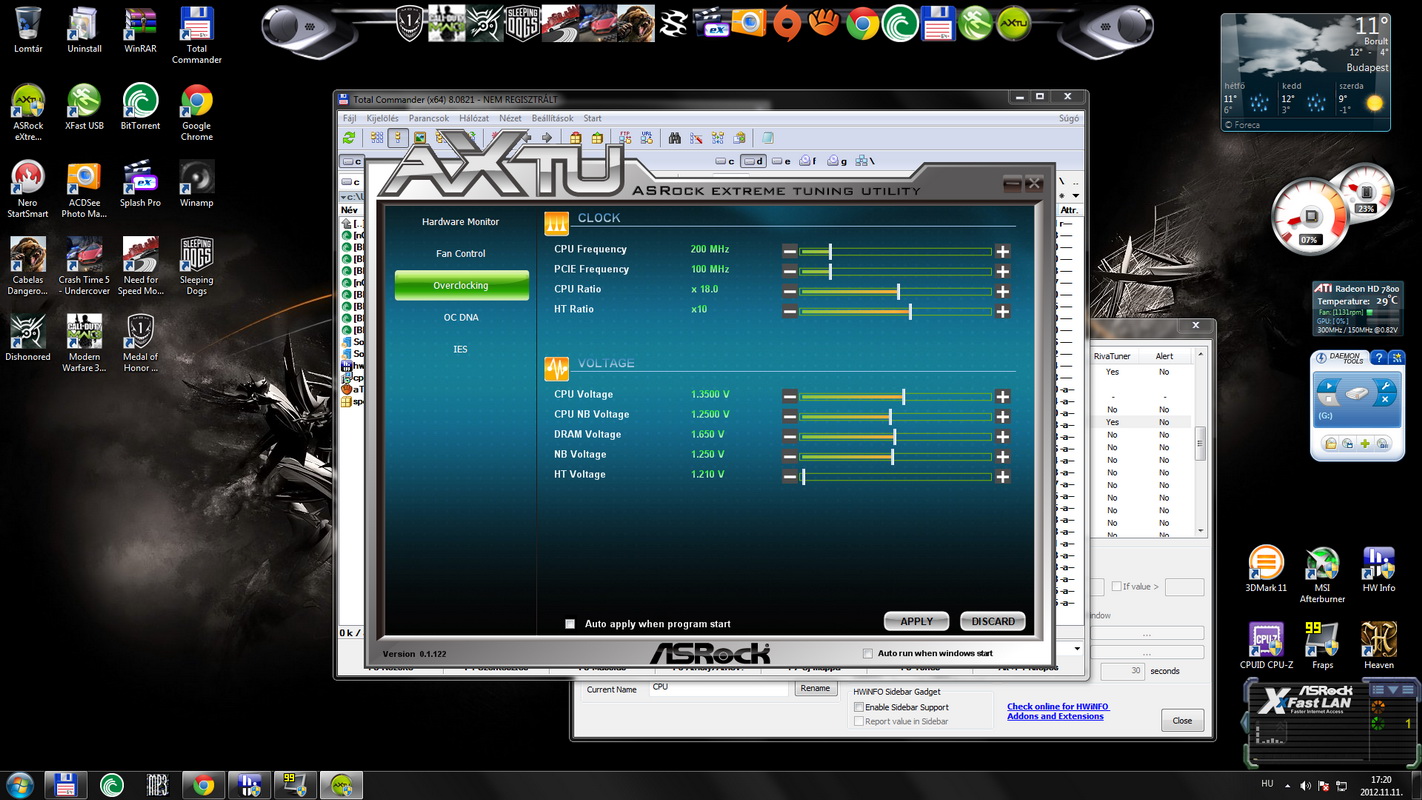Image resolution: width=1422 pixels, height=800 pixels.
Task: Click the APPLY button
Action: pos(917,621)
